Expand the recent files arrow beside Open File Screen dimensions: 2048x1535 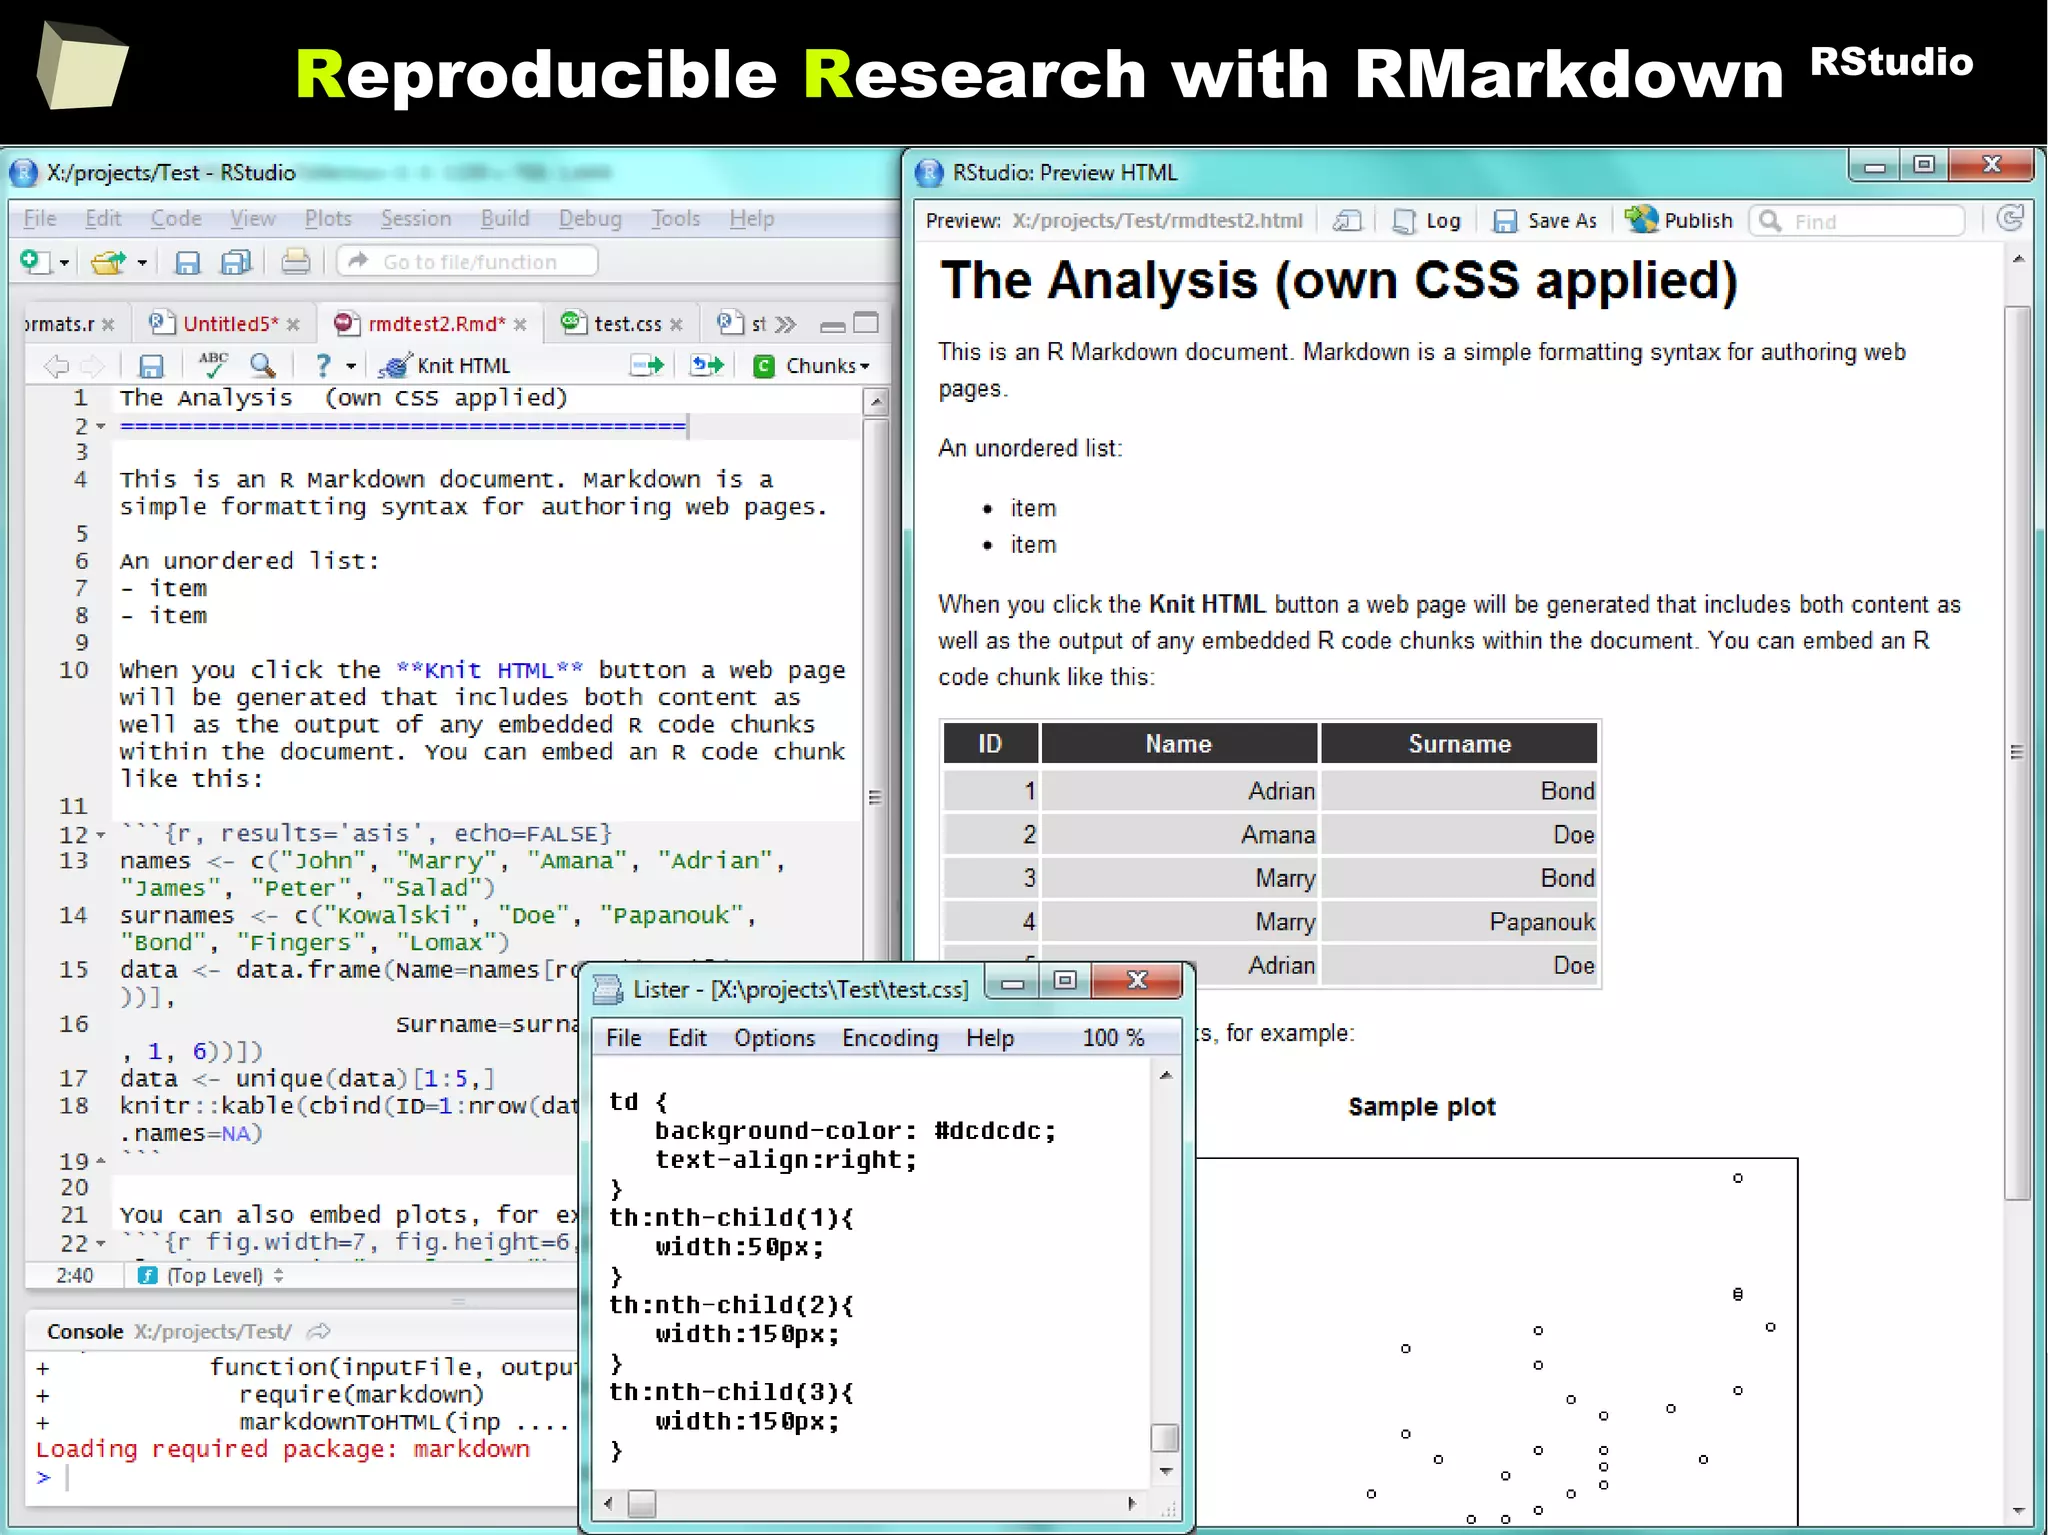[x=142, y=263]
